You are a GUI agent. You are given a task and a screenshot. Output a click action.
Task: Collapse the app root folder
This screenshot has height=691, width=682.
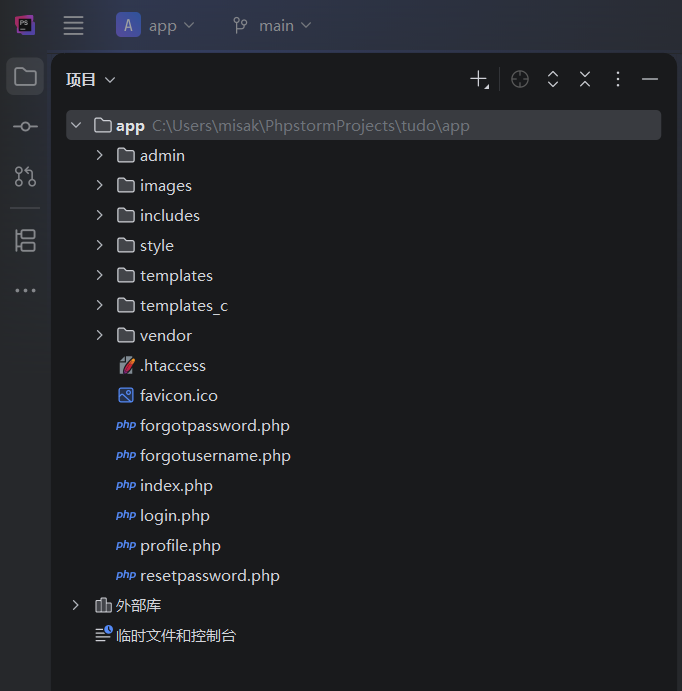click(76, 125)
